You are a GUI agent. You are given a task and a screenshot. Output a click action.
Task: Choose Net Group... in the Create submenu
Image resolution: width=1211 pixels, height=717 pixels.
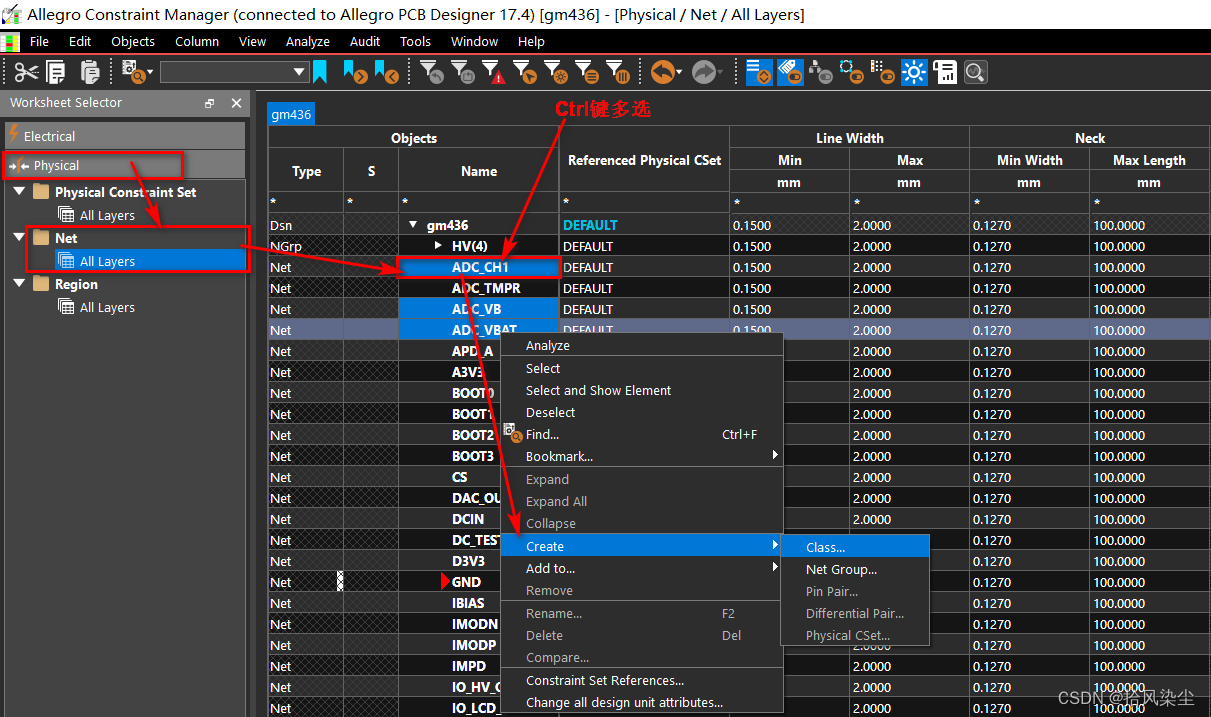pos(855,569)
